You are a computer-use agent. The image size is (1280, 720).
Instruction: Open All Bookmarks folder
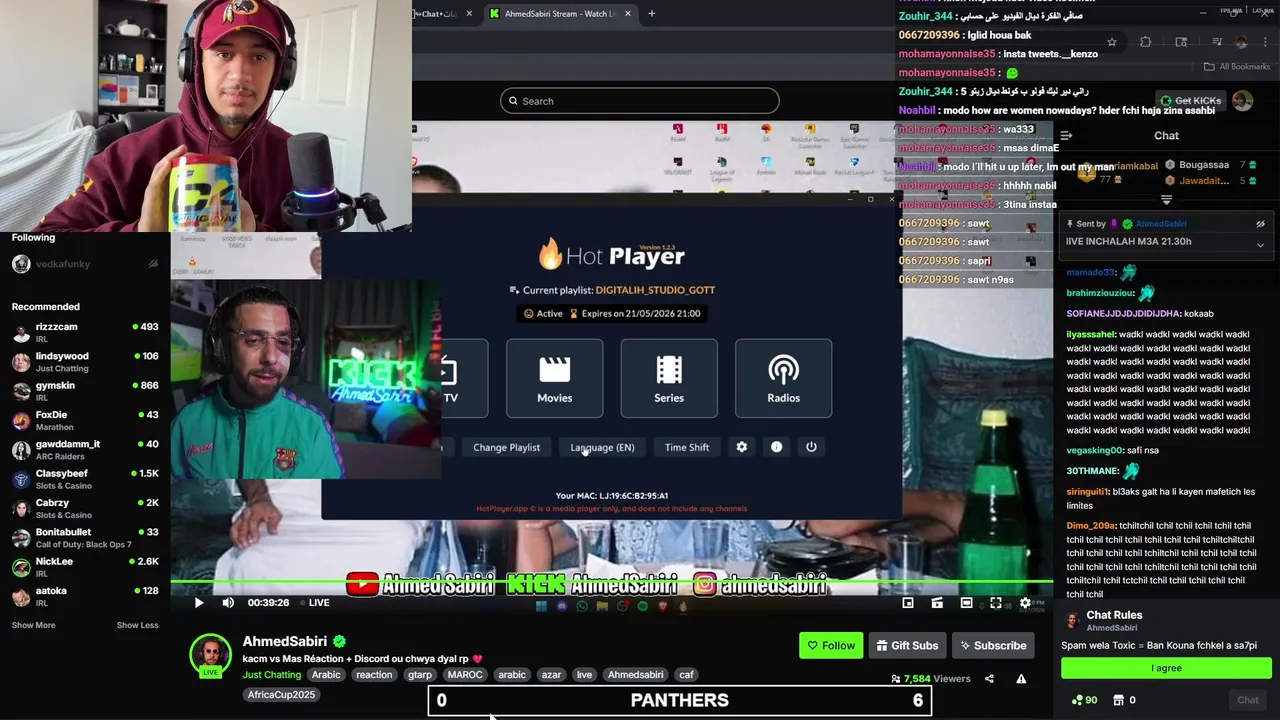[1237, 67]
